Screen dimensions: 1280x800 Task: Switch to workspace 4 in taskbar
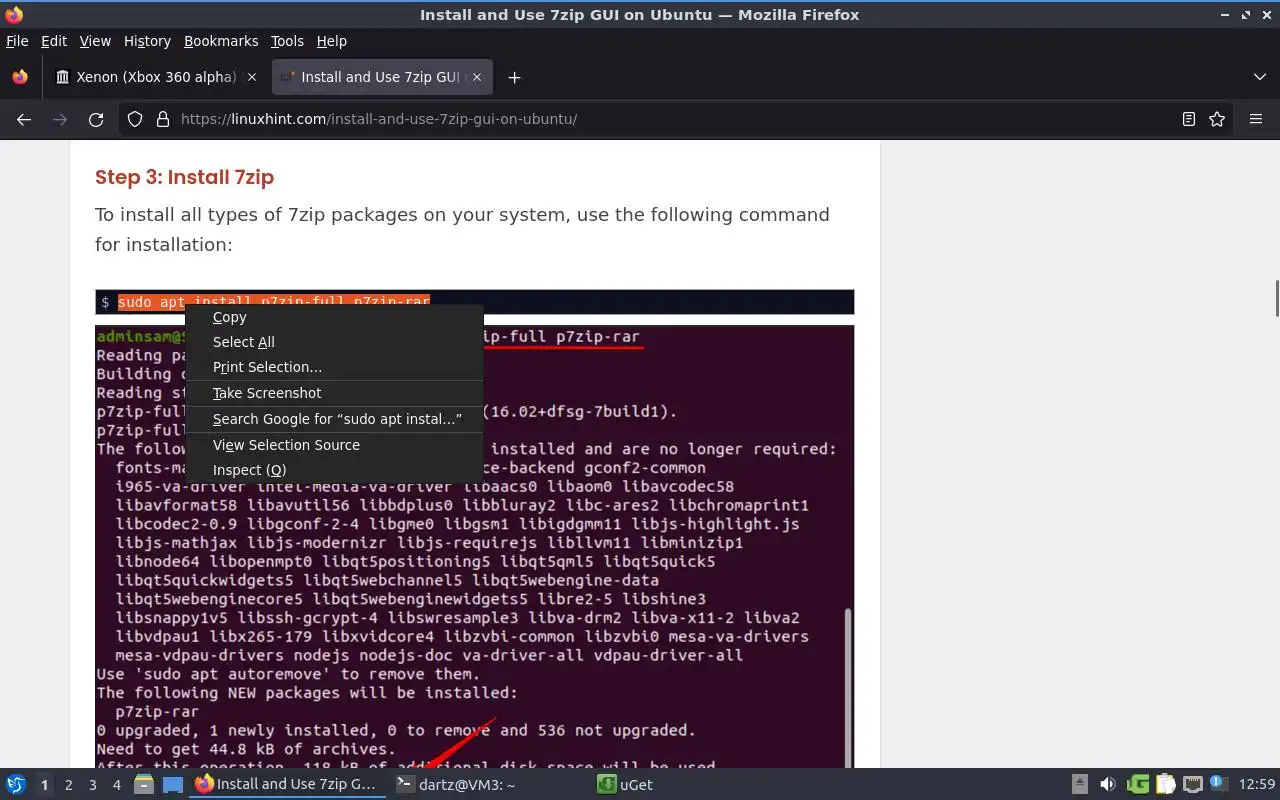pyautogui.click(x=116, y=785)
